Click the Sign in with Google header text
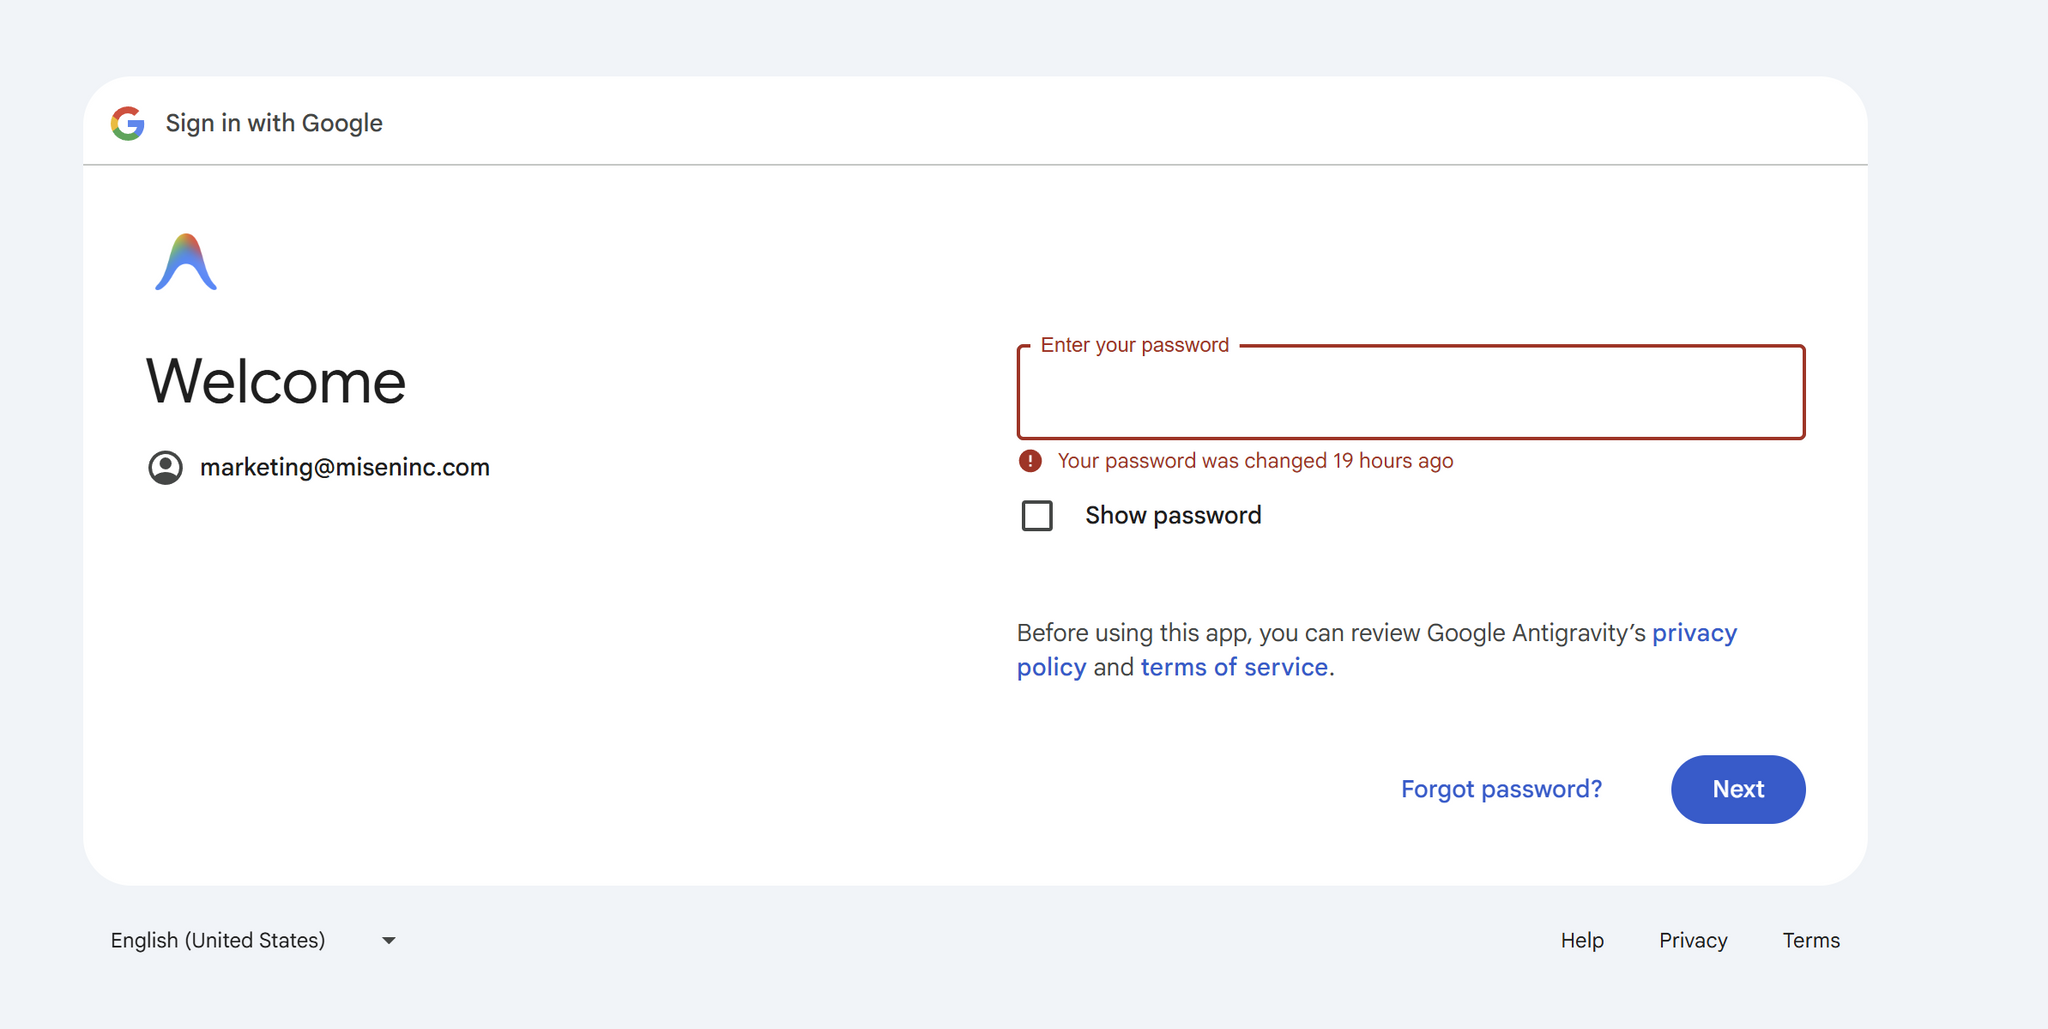 274,123
